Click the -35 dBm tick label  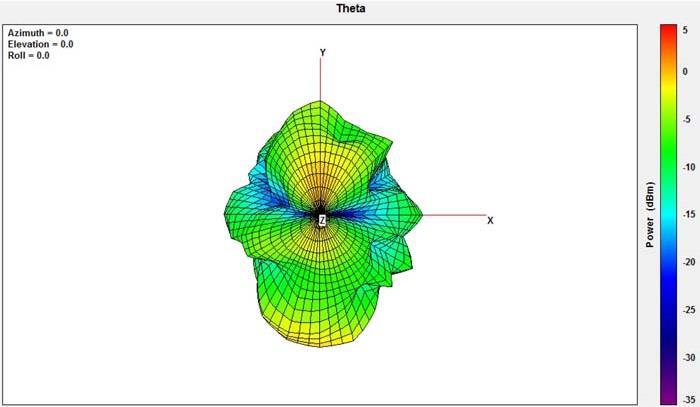pyautogui.click(x=685, y=398)
